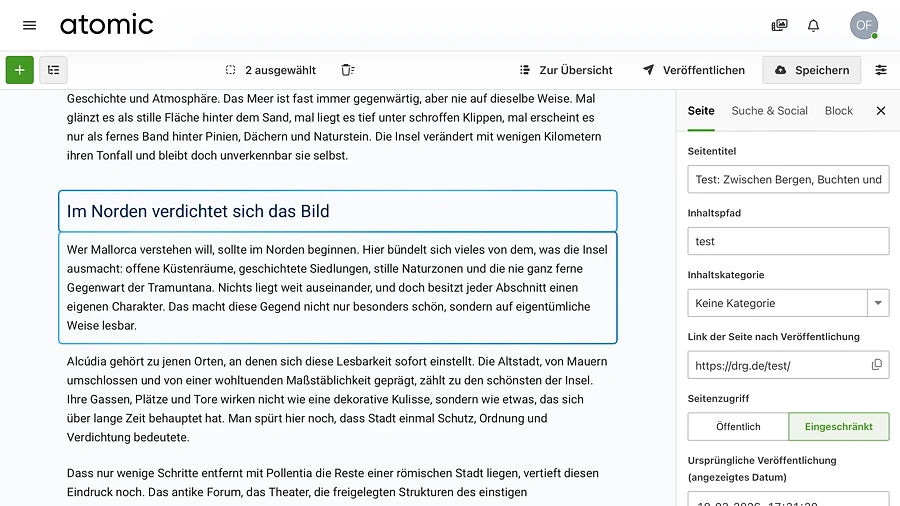Switch to the Suche & Social tab
This screenshot has width=900, height=506.
tap(769, 110)
